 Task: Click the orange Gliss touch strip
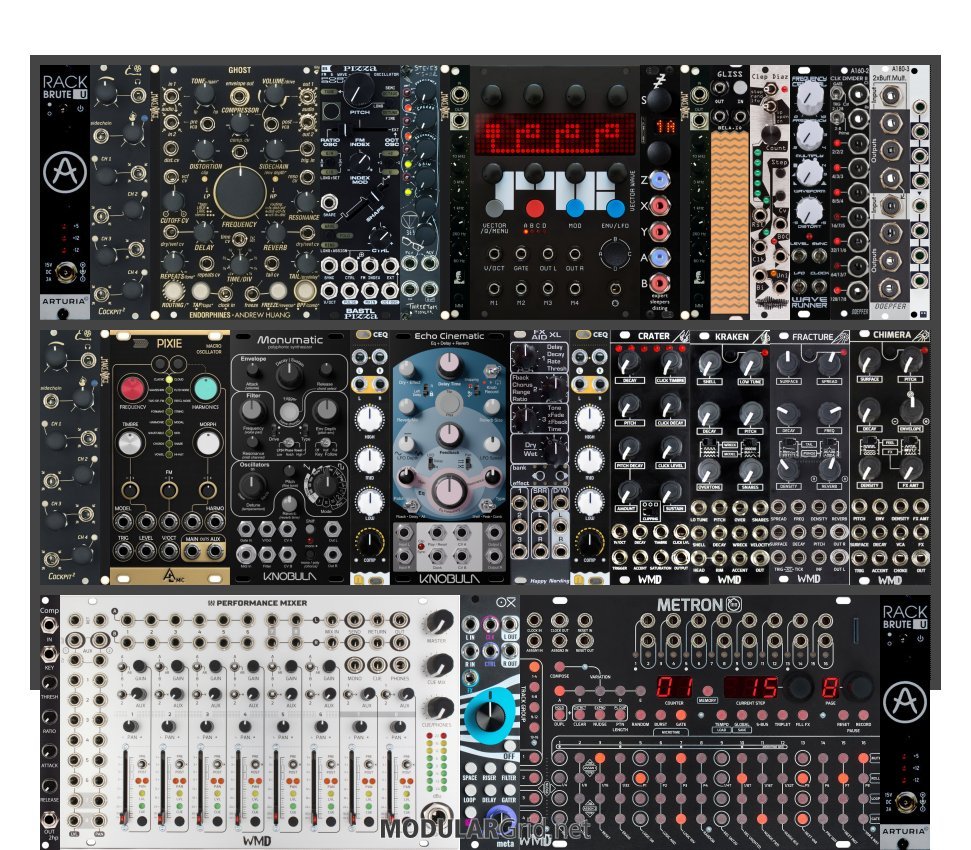(x=729, y=222)
